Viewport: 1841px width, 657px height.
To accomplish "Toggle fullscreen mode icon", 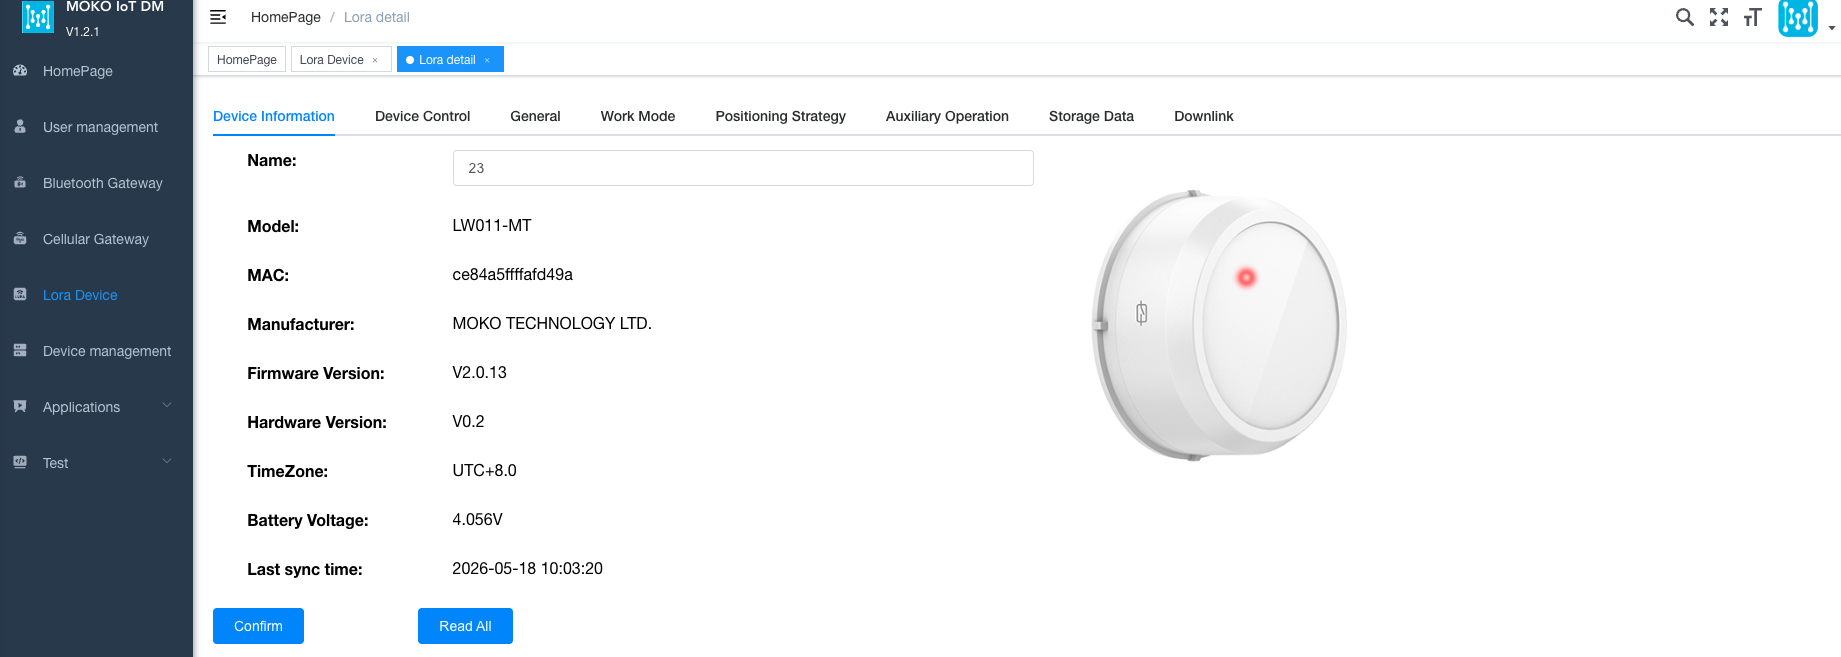I will coord(1719,17).
